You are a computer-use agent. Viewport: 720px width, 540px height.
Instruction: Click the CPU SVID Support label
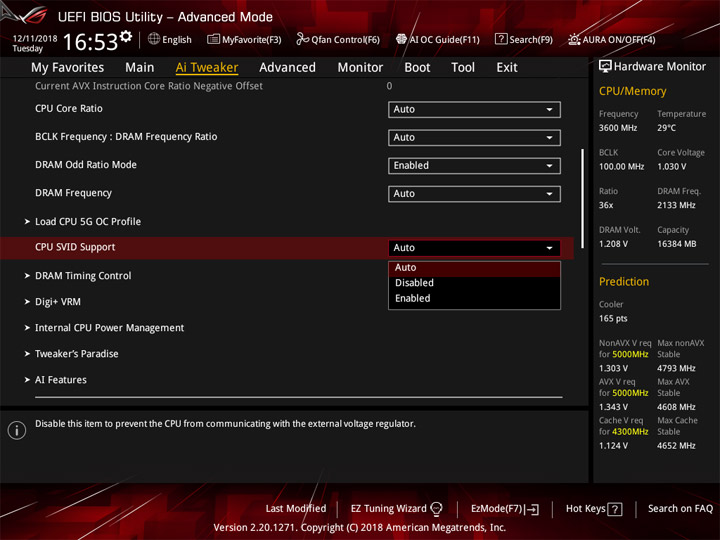point(75,247)
